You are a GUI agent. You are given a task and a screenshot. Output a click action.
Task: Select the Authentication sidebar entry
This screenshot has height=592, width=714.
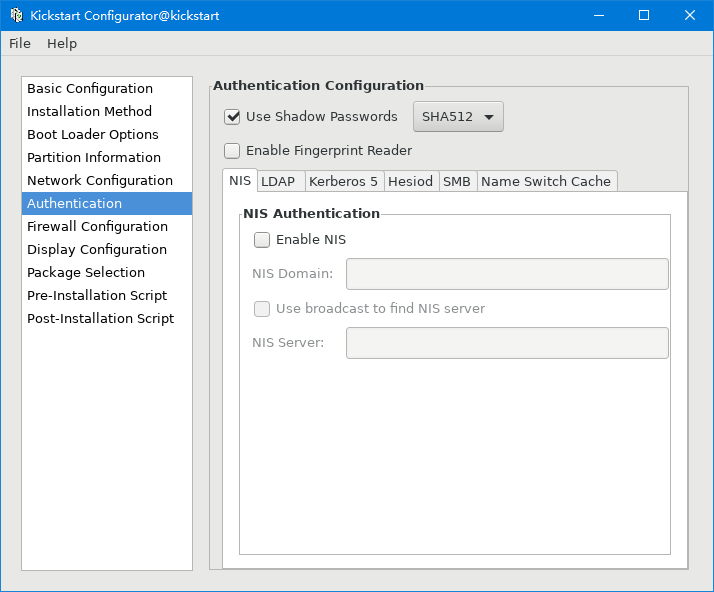coord(107,204)
